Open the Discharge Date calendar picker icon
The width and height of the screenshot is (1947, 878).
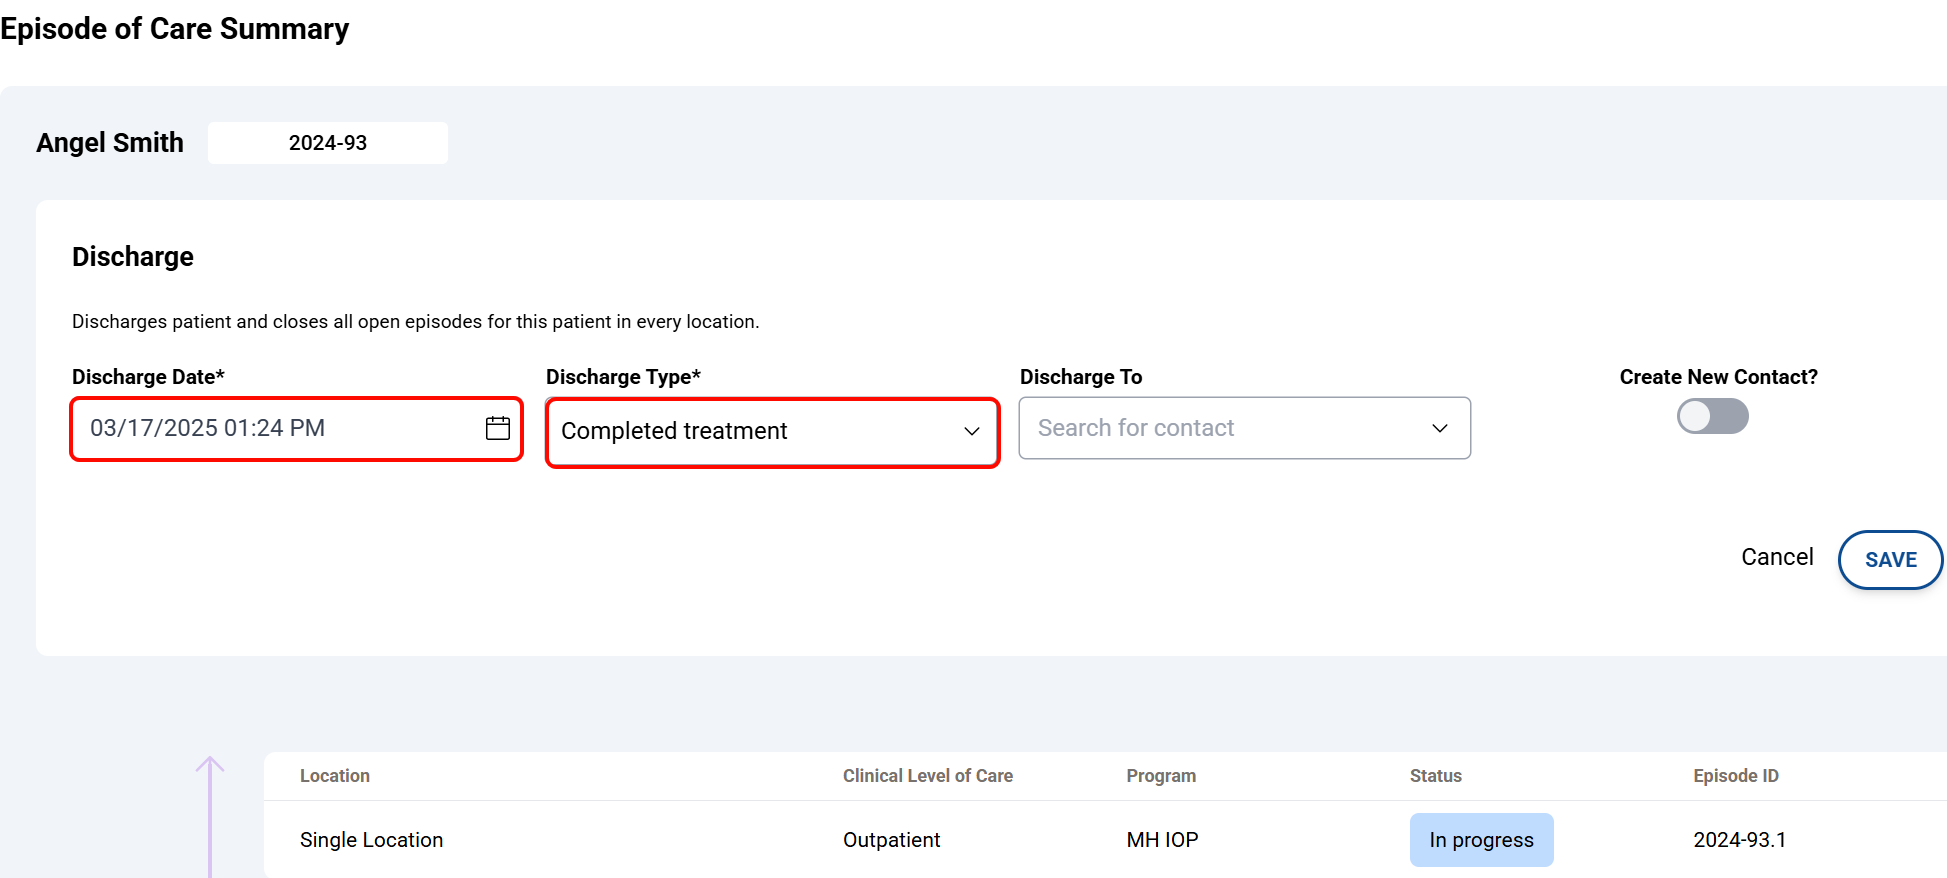pos(498,428)
